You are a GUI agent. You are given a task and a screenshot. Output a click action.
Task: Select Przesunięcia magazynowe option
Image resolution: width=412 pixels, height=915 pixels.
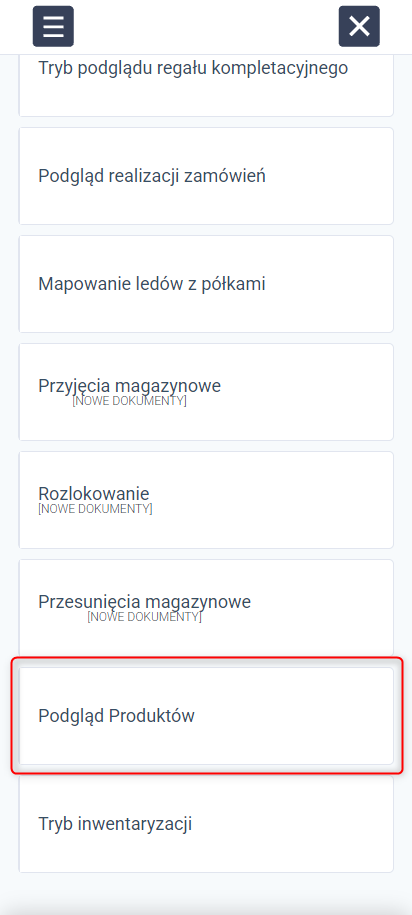coord(206,607)
